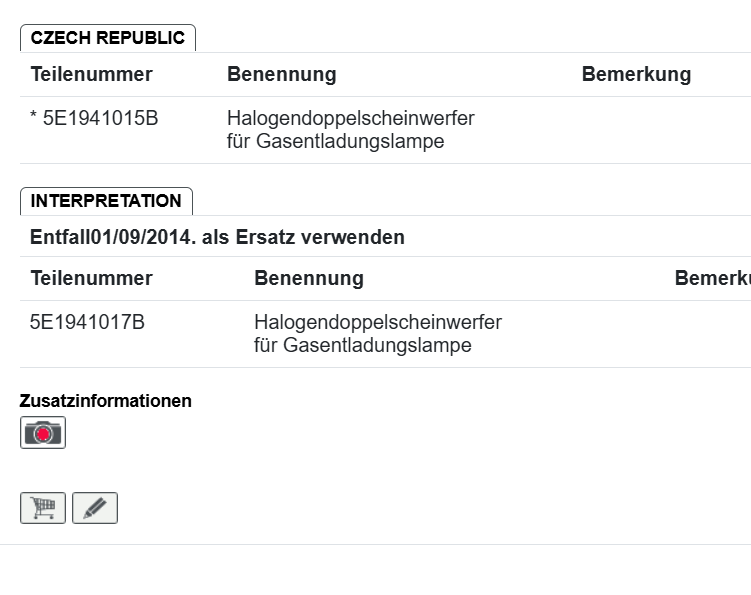Click 'für Gasentladungslampe' text in Interpretation row

363,345
